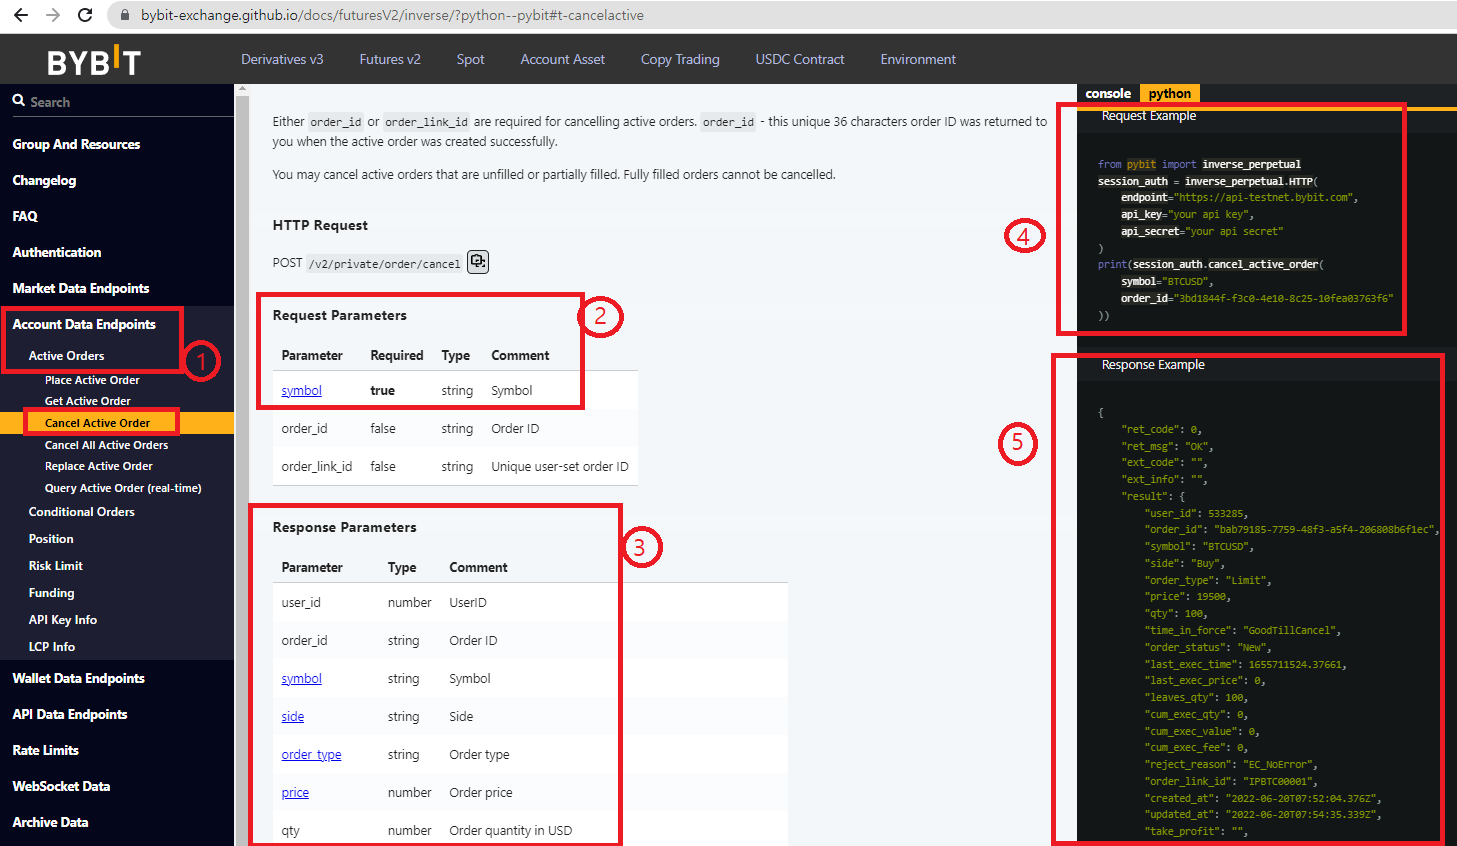This screenshot has height=846, width=1457.
Task: Expand Authentication section
Action: coord(57,252)
